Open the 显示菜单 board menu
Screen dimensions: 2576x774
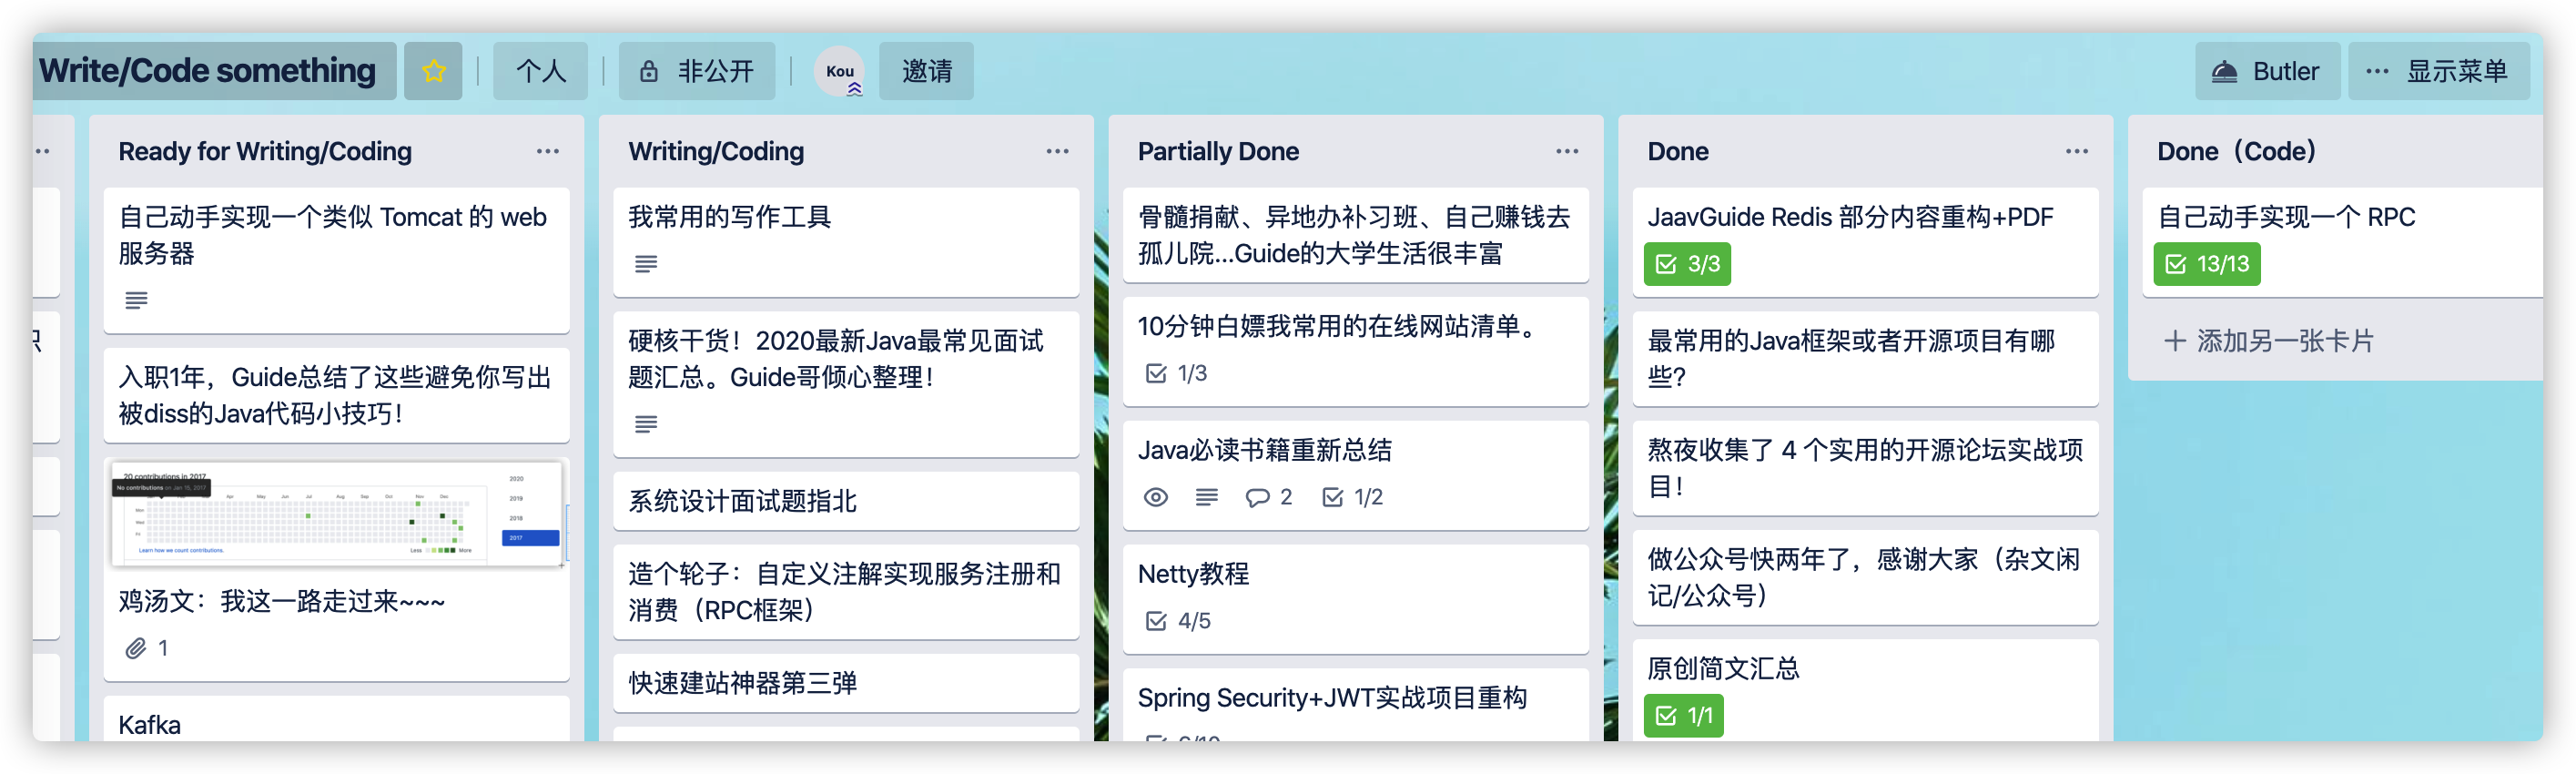(x=2438, y=71)
